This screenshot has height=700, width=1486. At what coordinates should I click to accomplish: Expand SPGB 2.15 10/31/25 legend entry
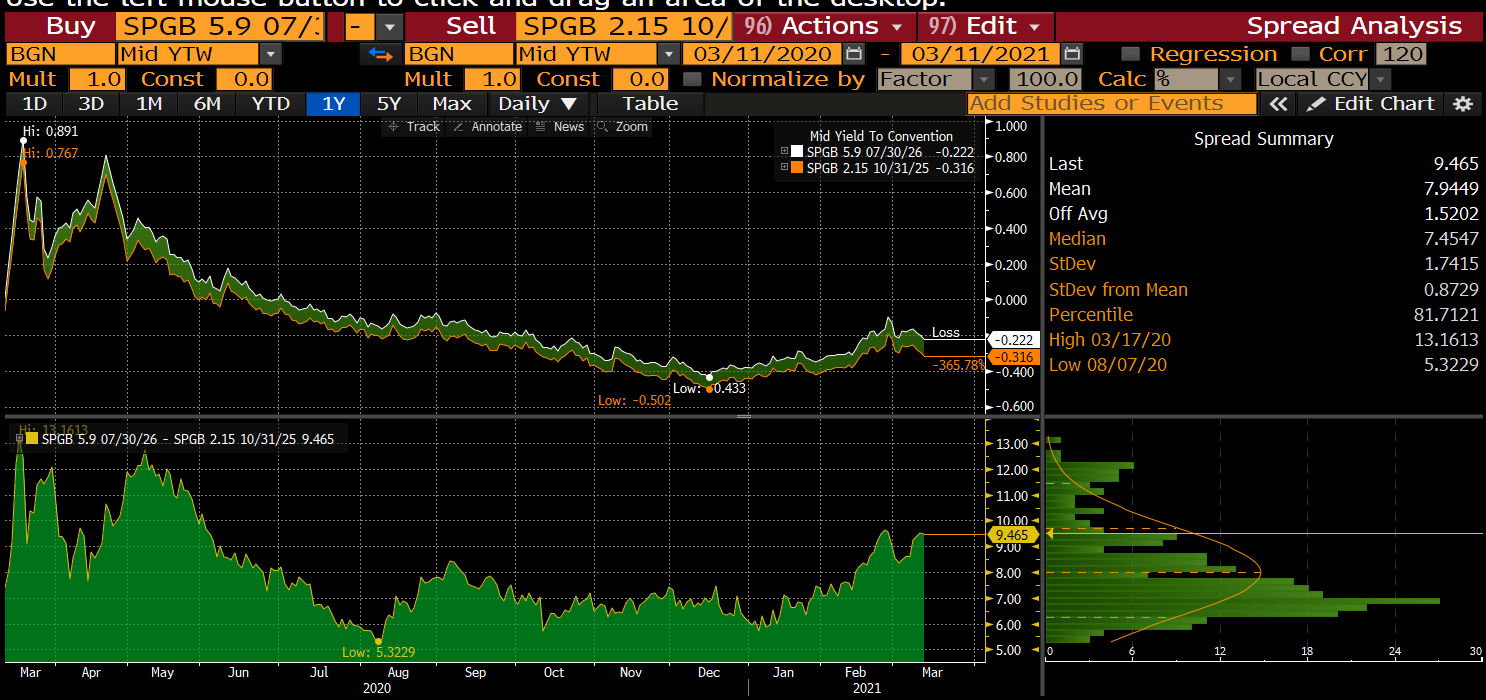point(784,168)
